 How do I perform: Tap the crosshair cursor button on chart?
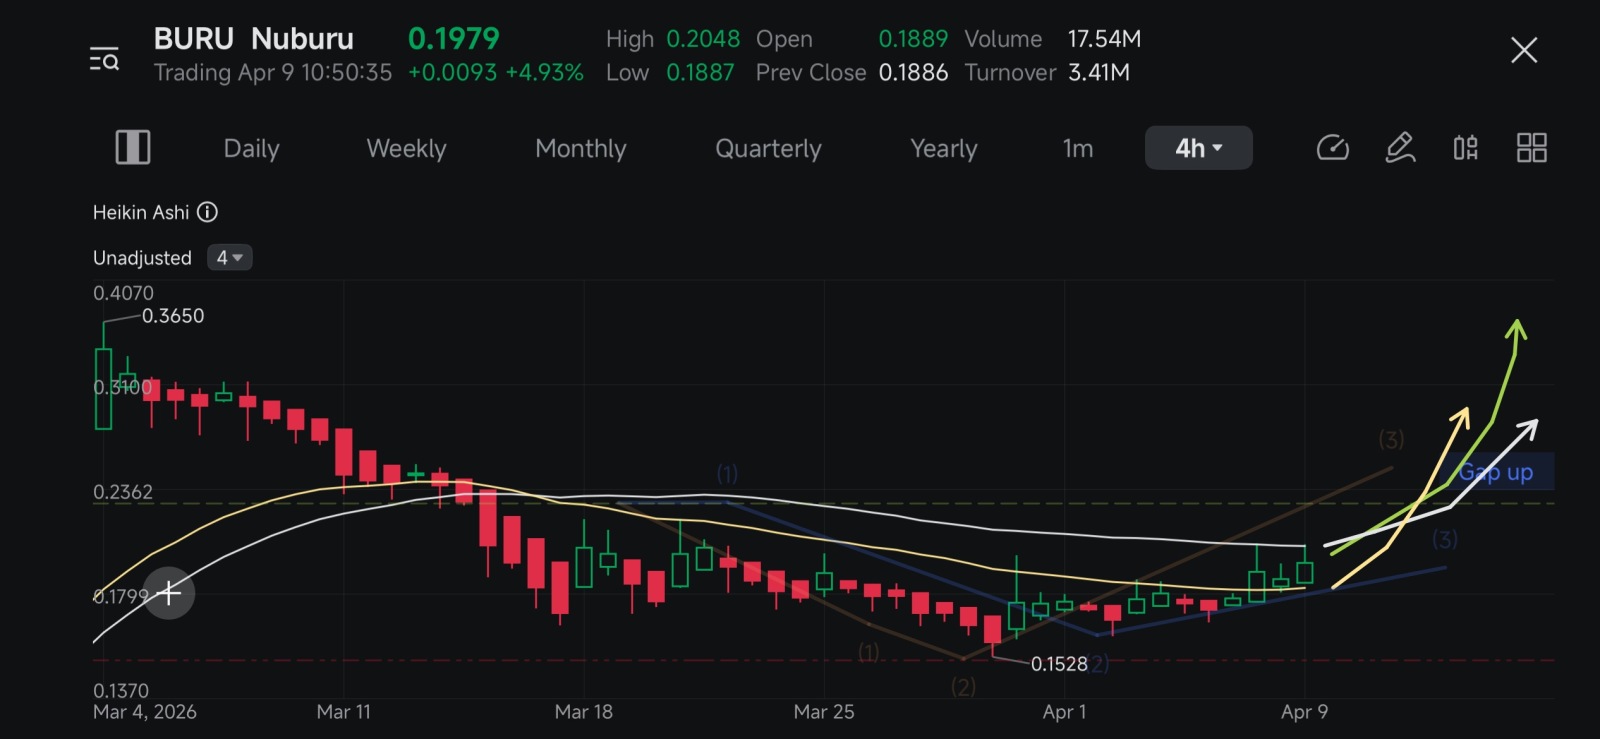pyautogui.click(x=169, y=594)
